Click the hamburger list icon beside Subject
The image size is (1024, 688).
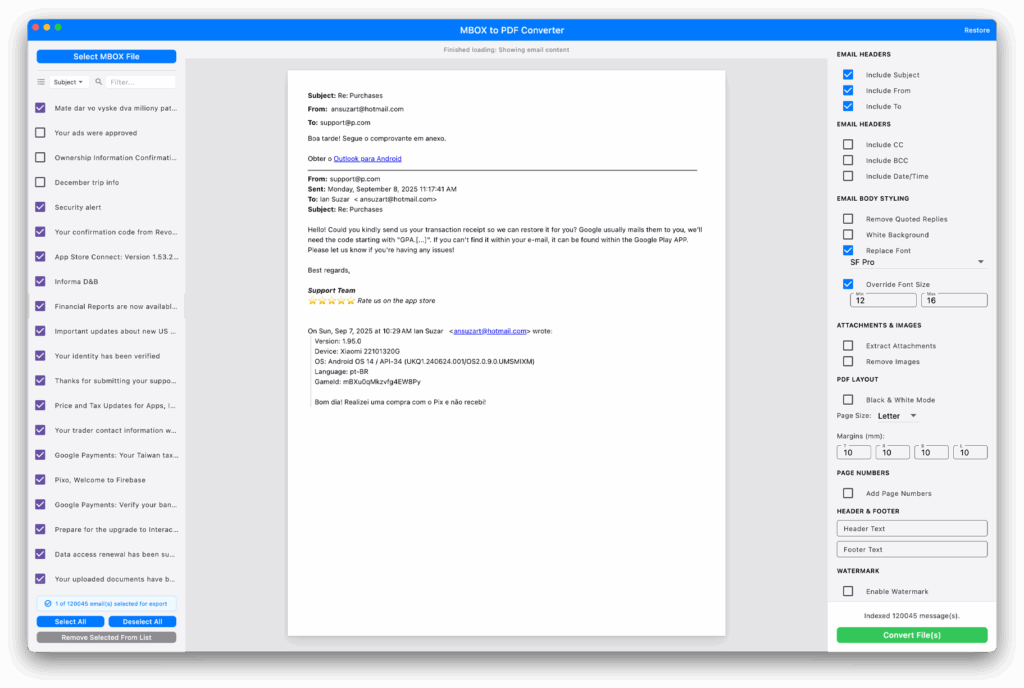(x=41, y=82)
